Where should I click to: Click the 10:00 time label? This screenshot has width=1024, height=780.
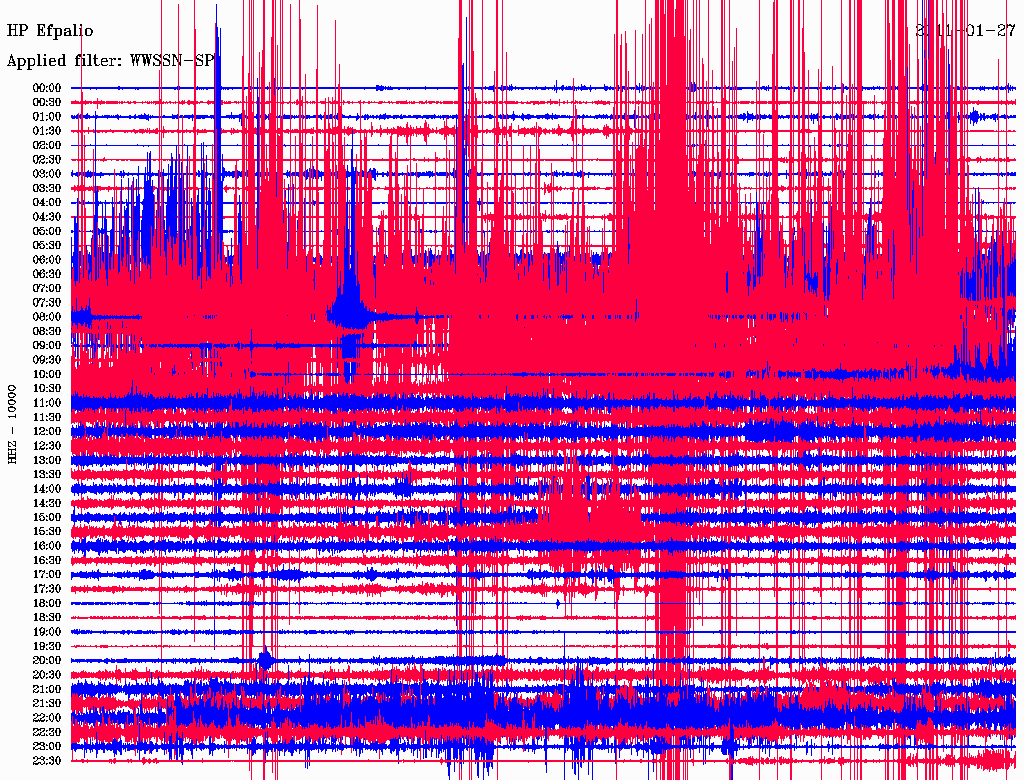[47, 374]
